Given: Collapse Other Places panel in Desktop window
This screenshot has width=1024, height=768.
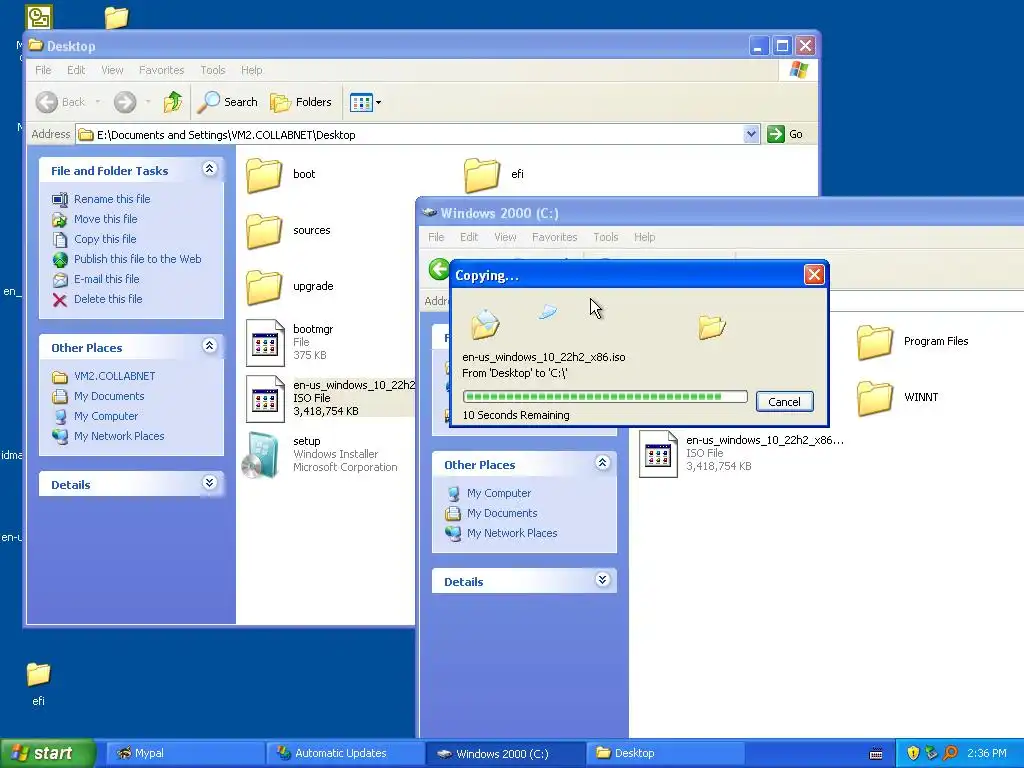Looking at the screenshot, I should pos(209,346).
